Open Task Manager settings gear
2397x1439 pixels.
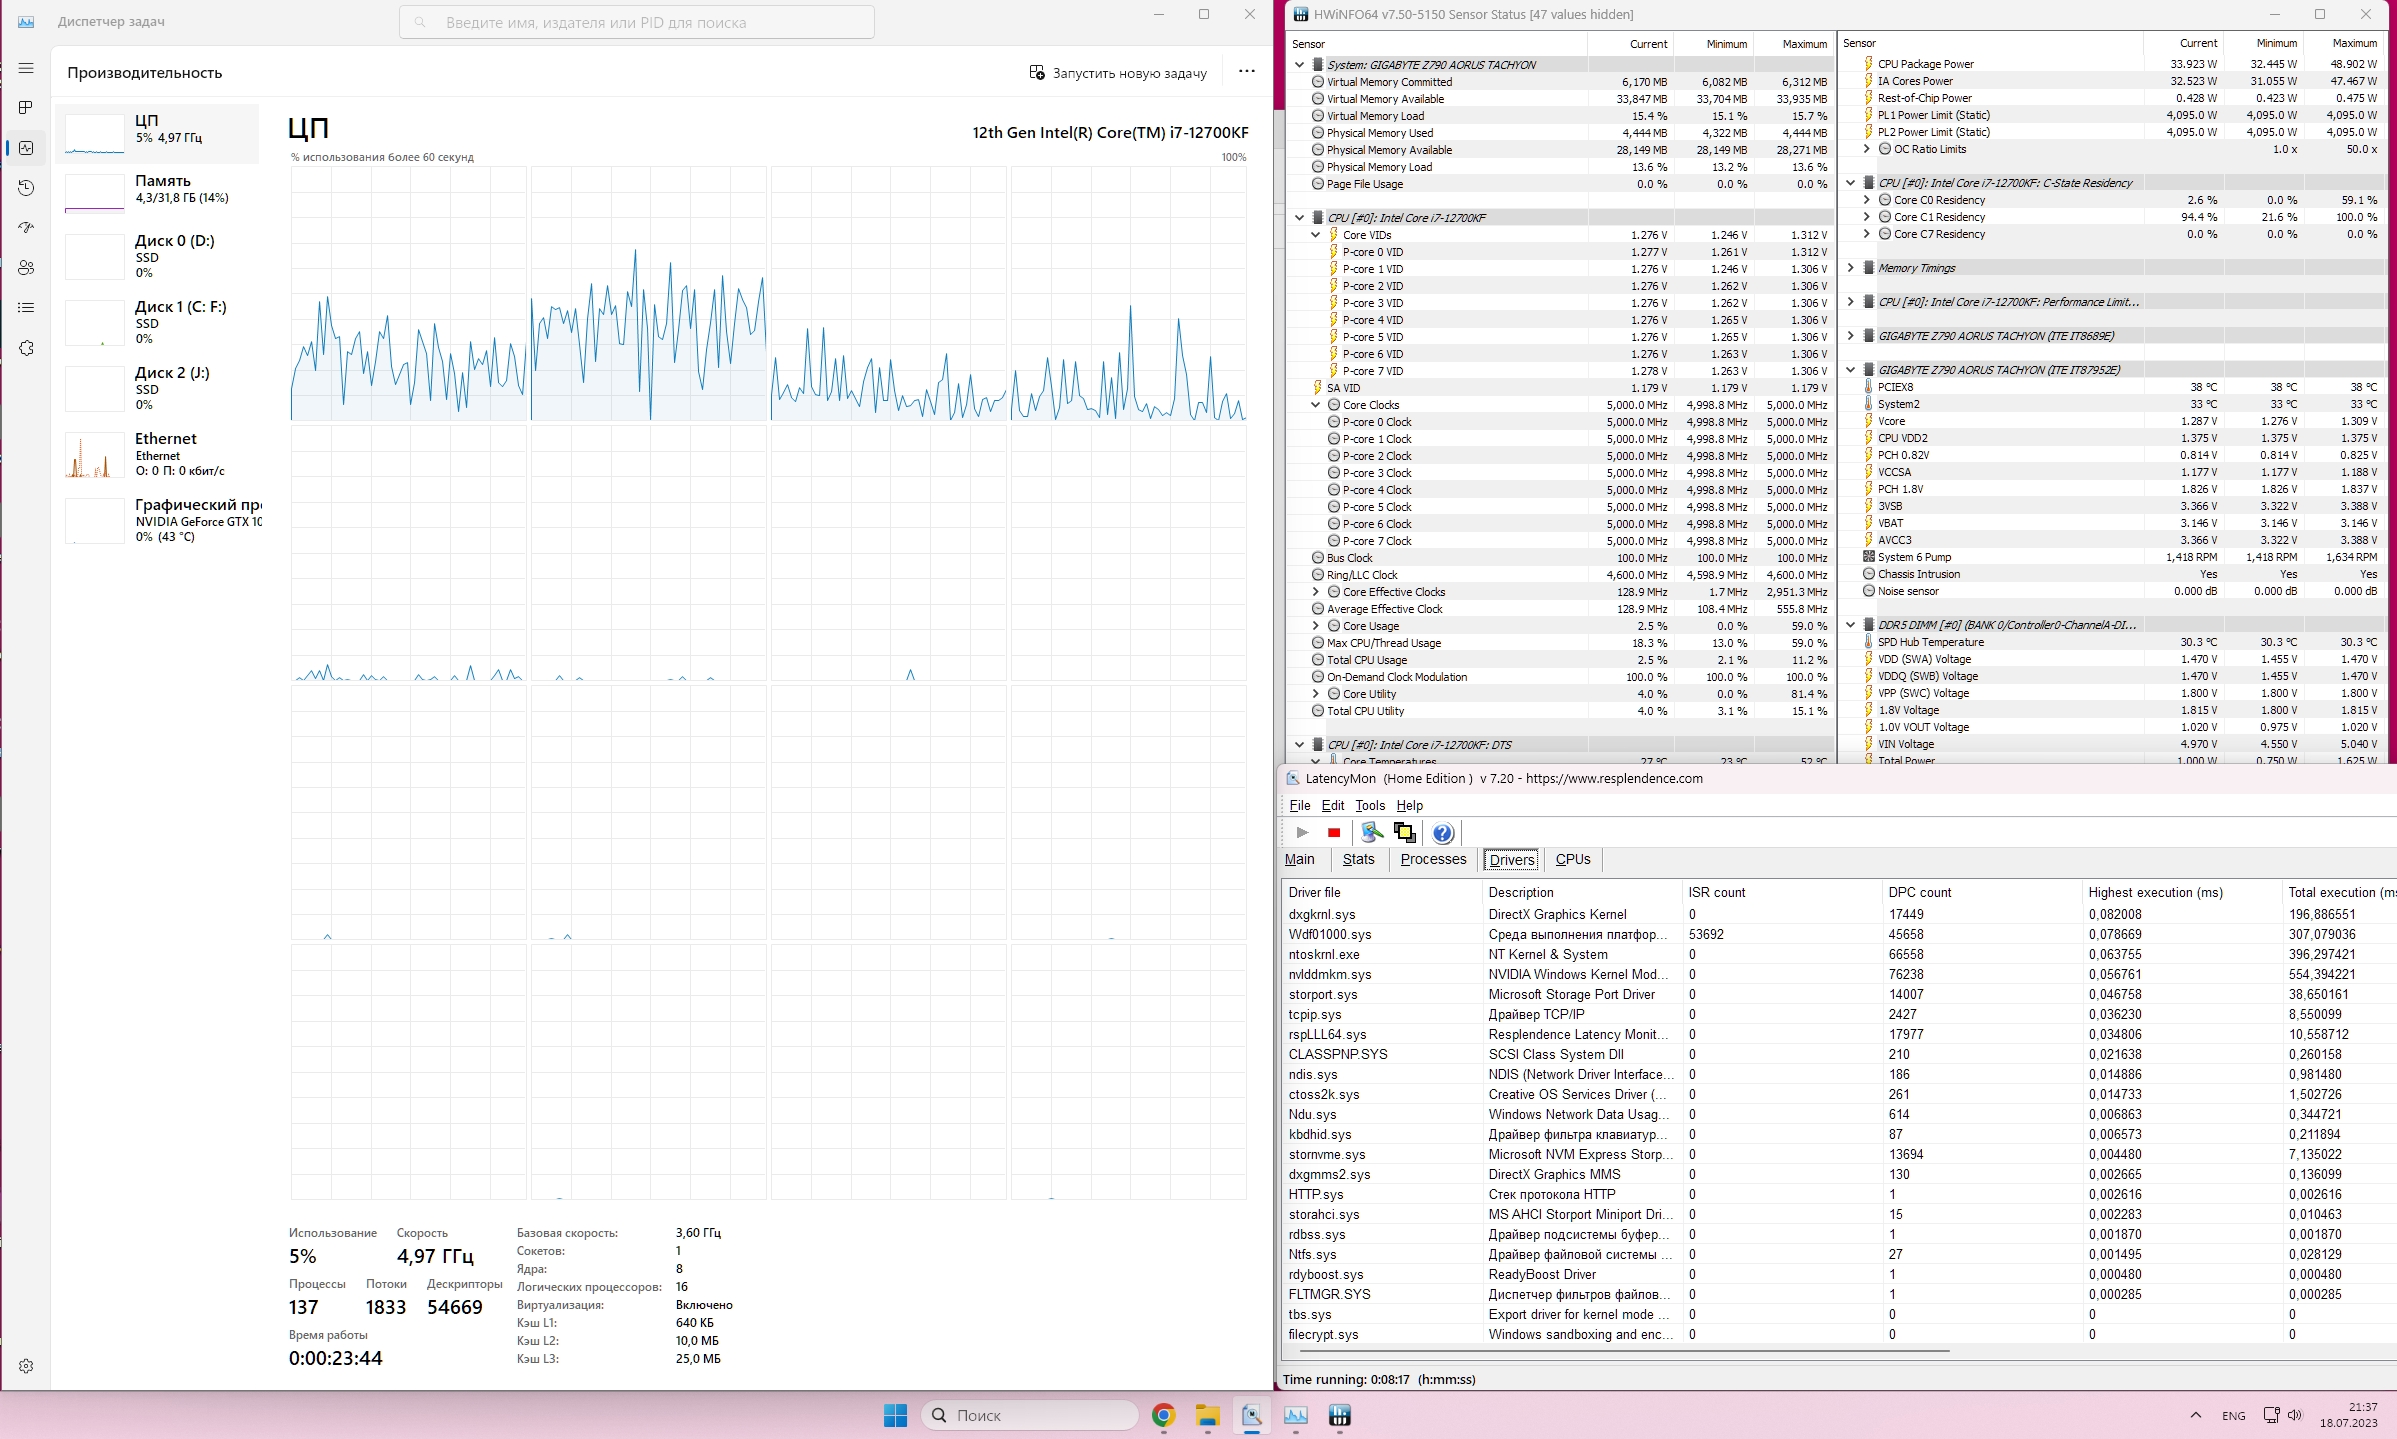26,1366
